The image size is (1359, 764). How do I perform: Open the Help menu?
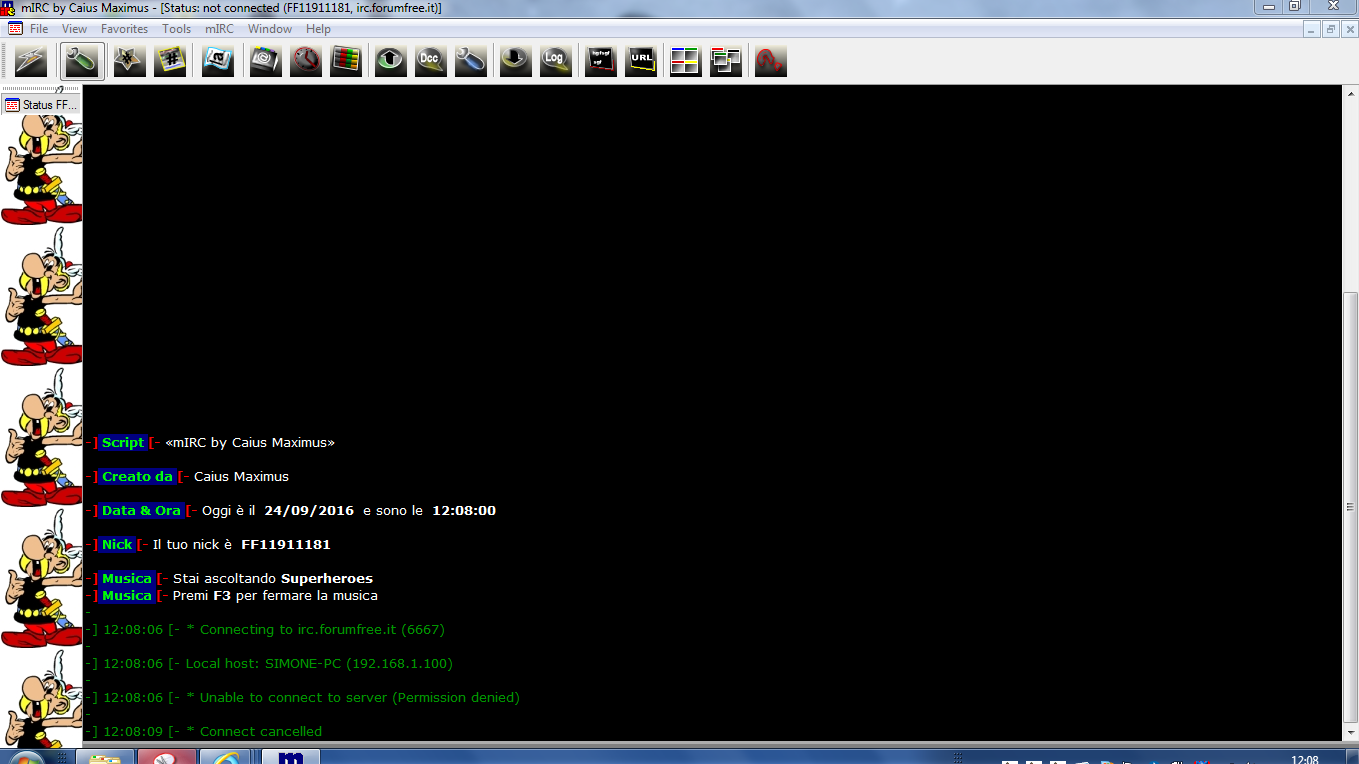pyautogui.click(x=319, y=29)
